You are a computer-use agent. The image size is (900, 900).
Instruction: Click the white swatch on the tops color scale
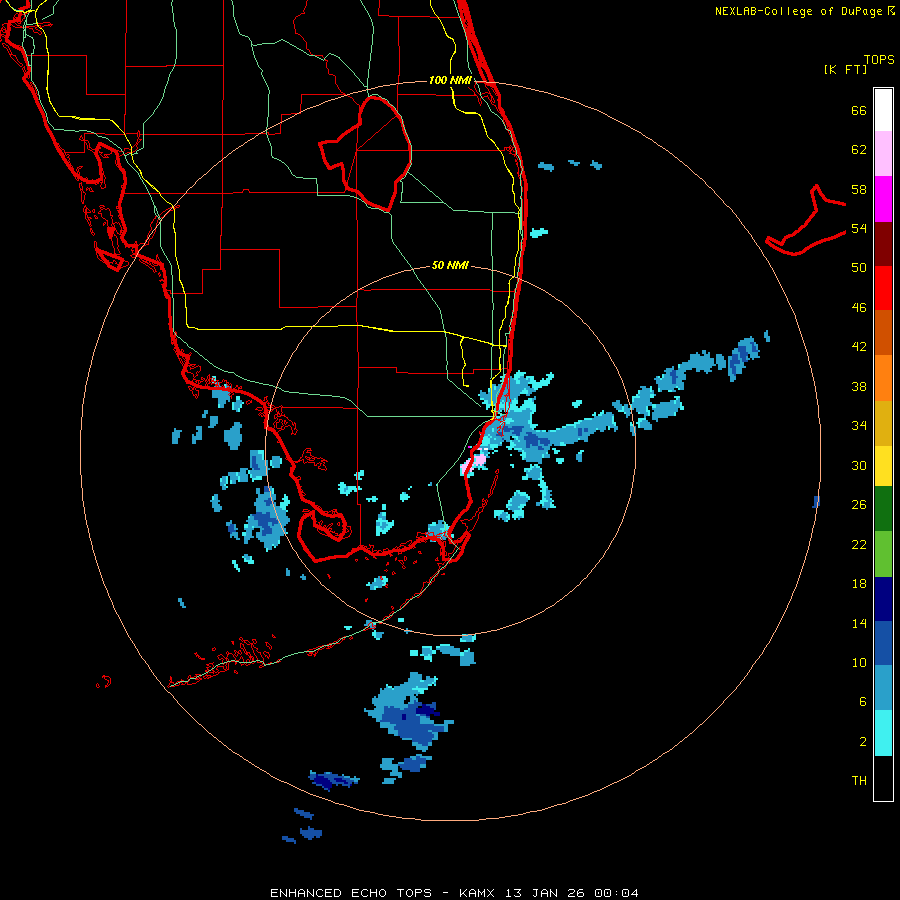coord(883,110)
